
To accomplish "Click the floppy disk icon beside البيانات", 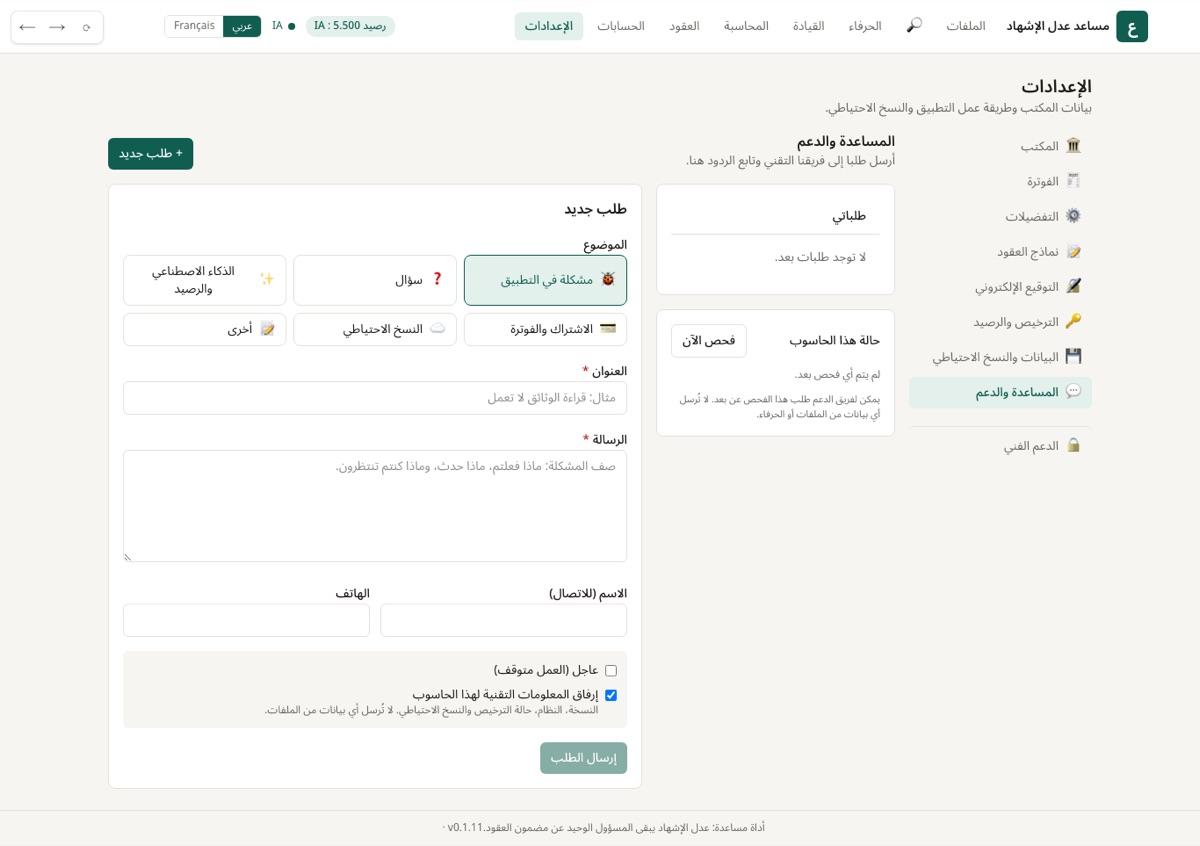I will pyautogui.click(x=1073, y=356).
